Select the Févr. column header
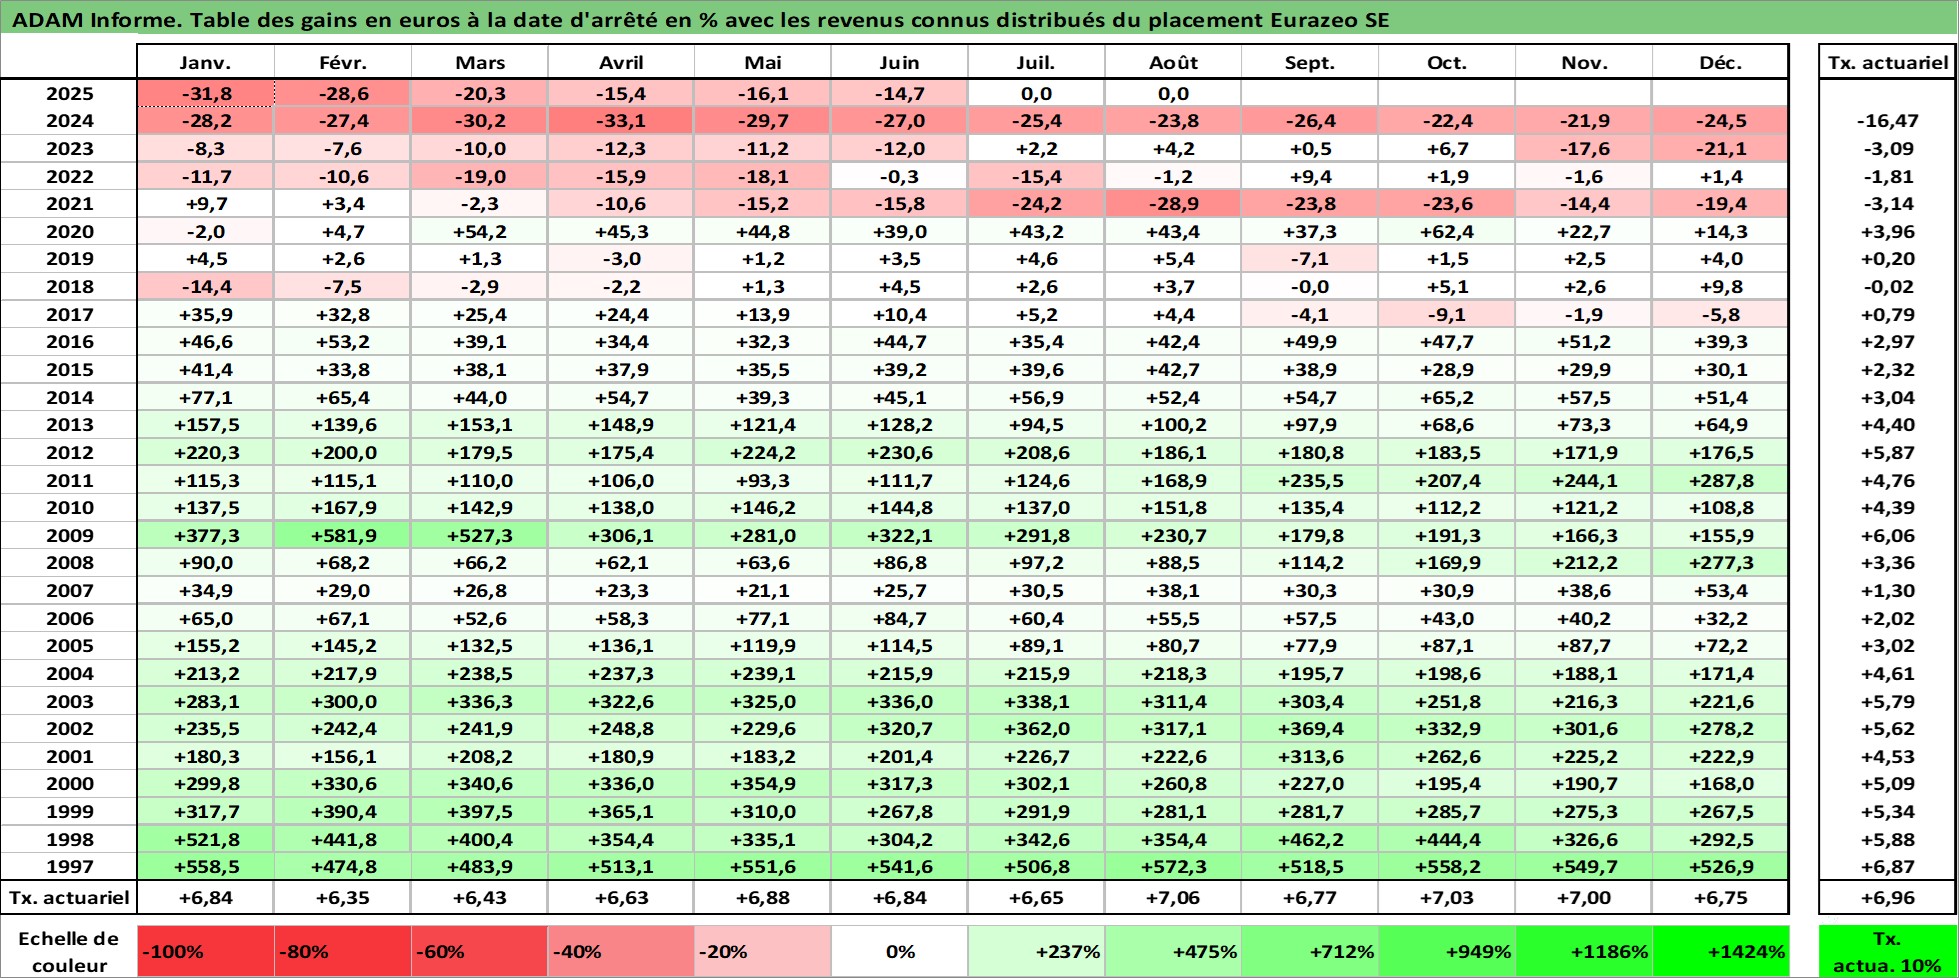Image resolution: width=1959 pixels, height=978 pixels. [x=342, y=62]
